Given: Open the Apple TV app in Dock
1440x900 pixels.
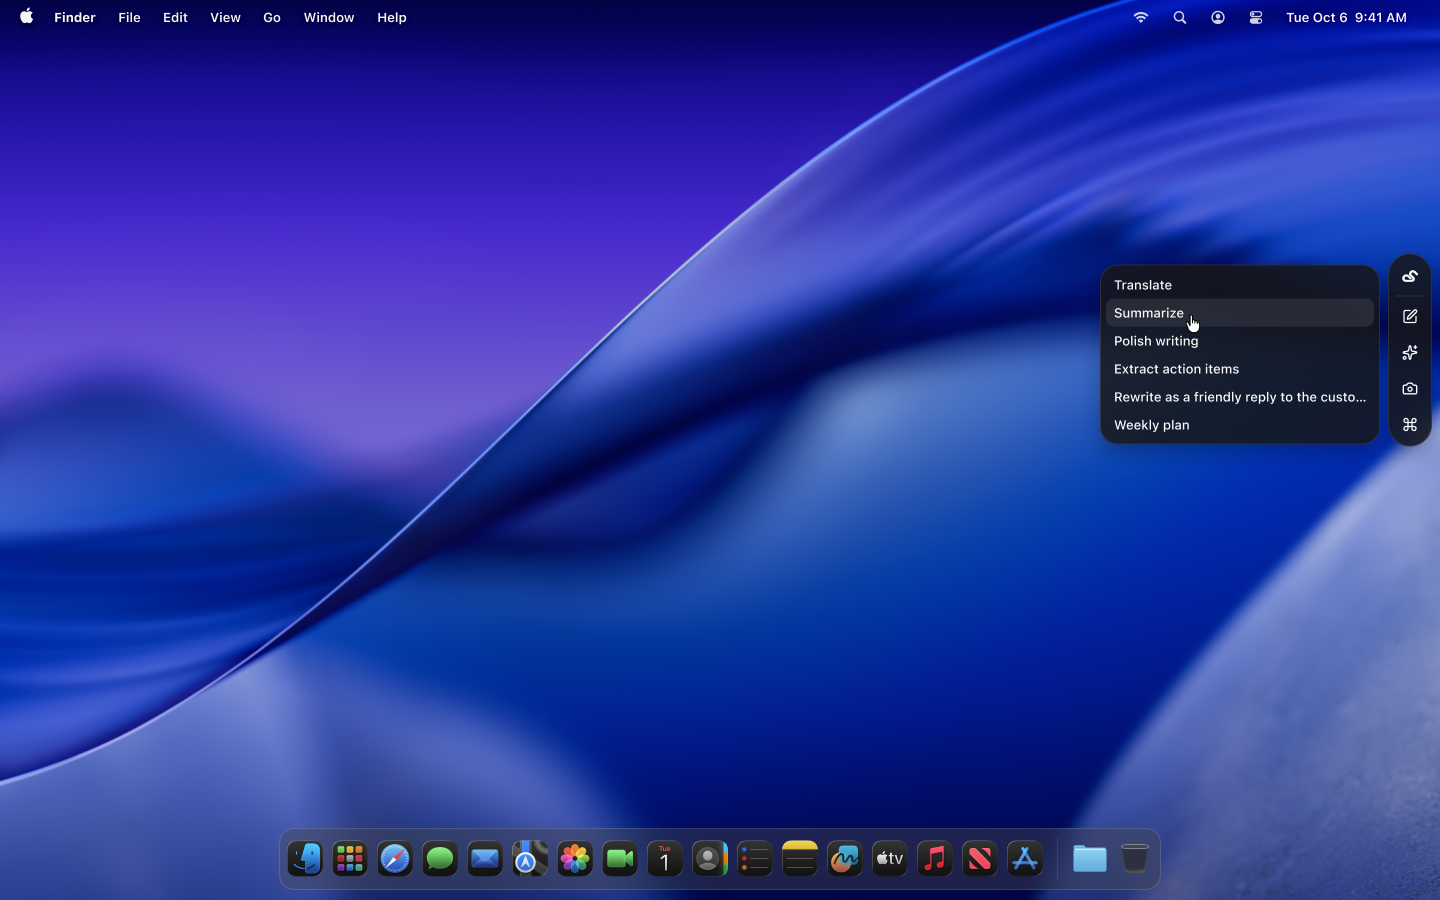Looking at the screenshot, I should [890, 859].
